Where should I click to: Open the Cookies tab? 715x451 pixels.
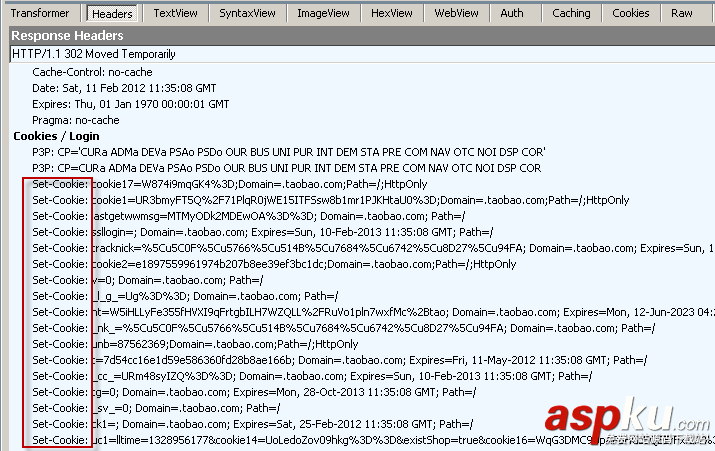(x=631, y=13)
